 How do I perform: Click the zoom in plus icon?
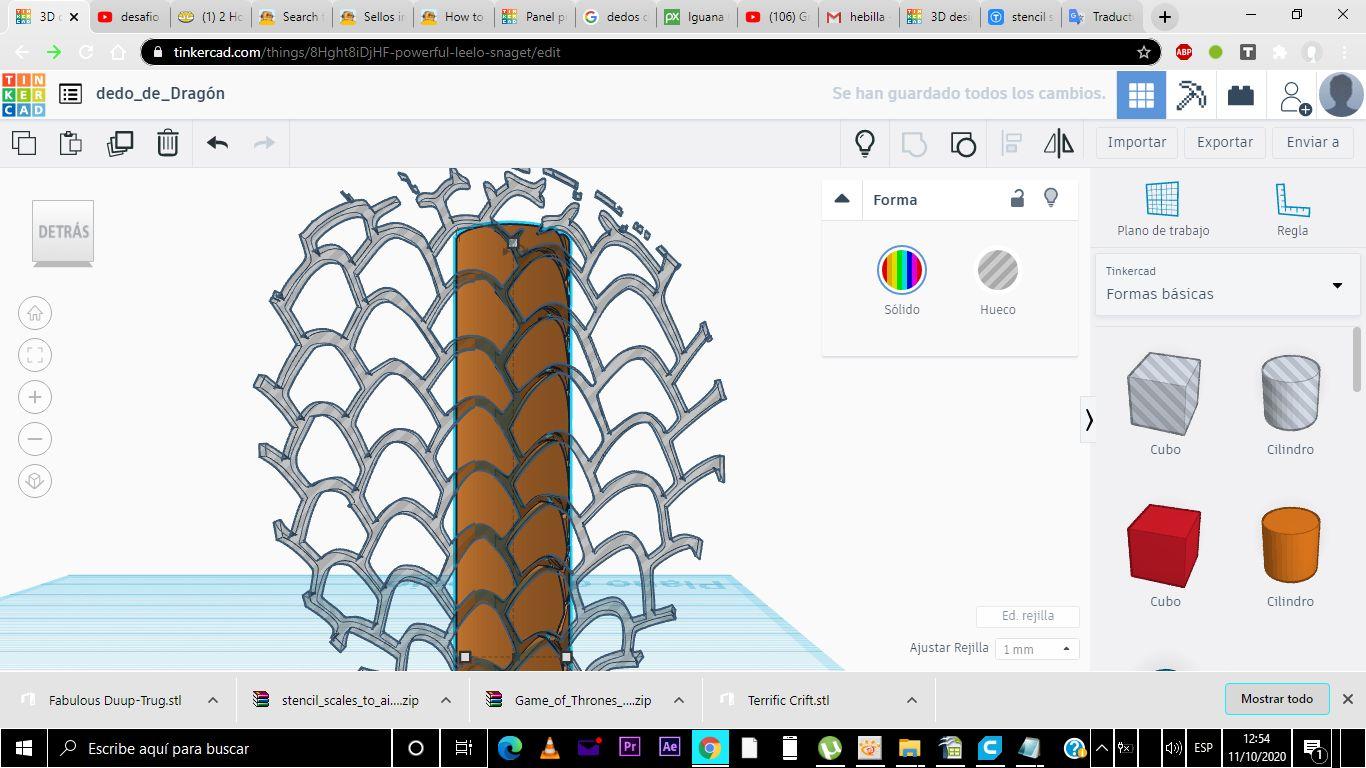pos(35,397)
